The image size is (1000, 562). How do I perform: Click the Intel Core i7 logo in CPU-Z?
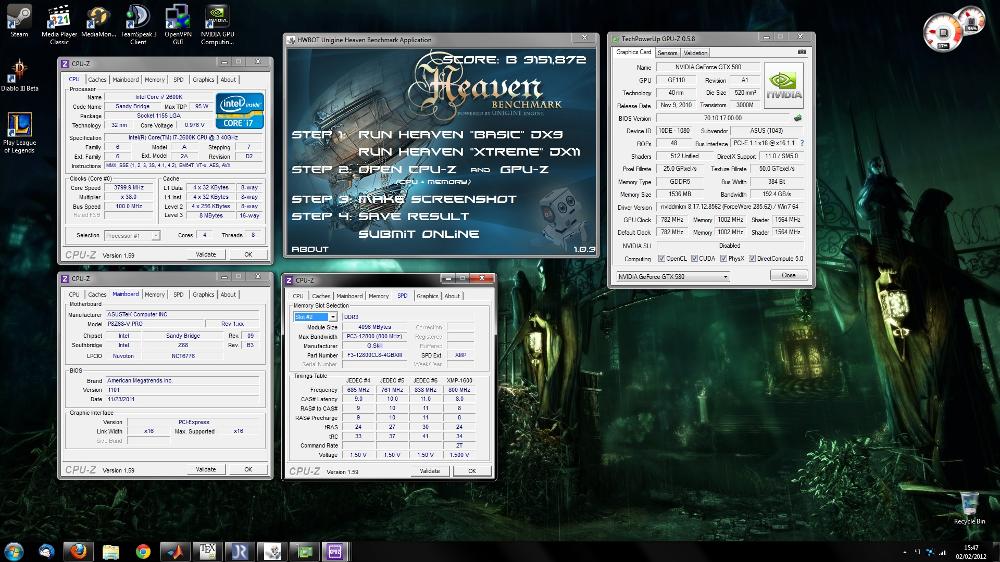240,111
